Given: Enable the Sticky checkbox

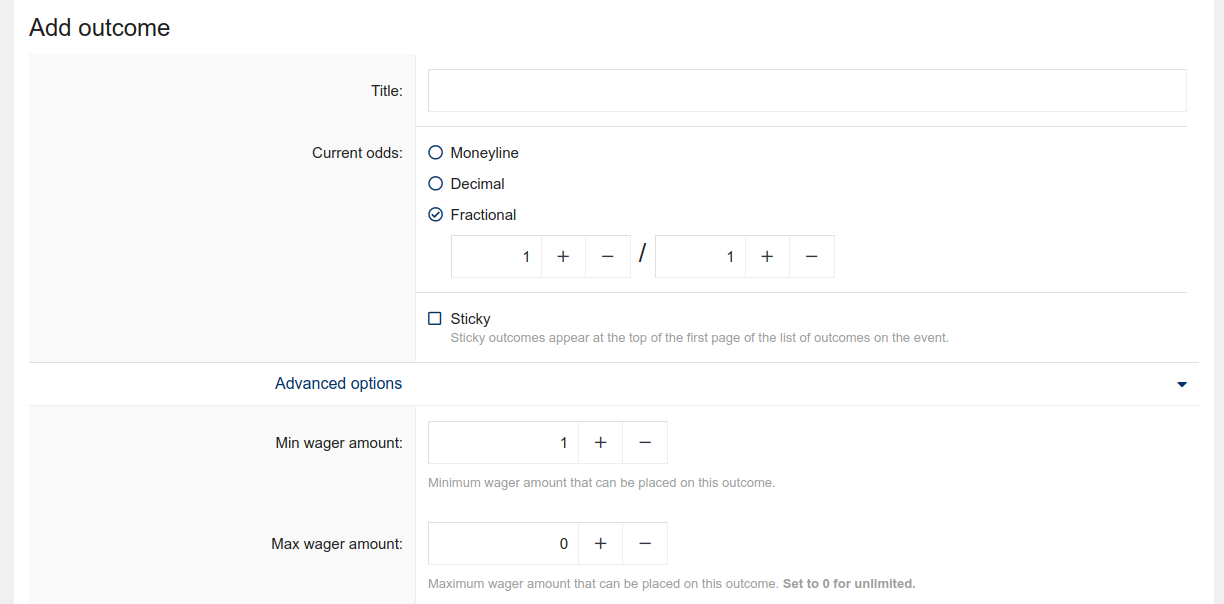Looking at the screenshot, I should coord(435,319).
